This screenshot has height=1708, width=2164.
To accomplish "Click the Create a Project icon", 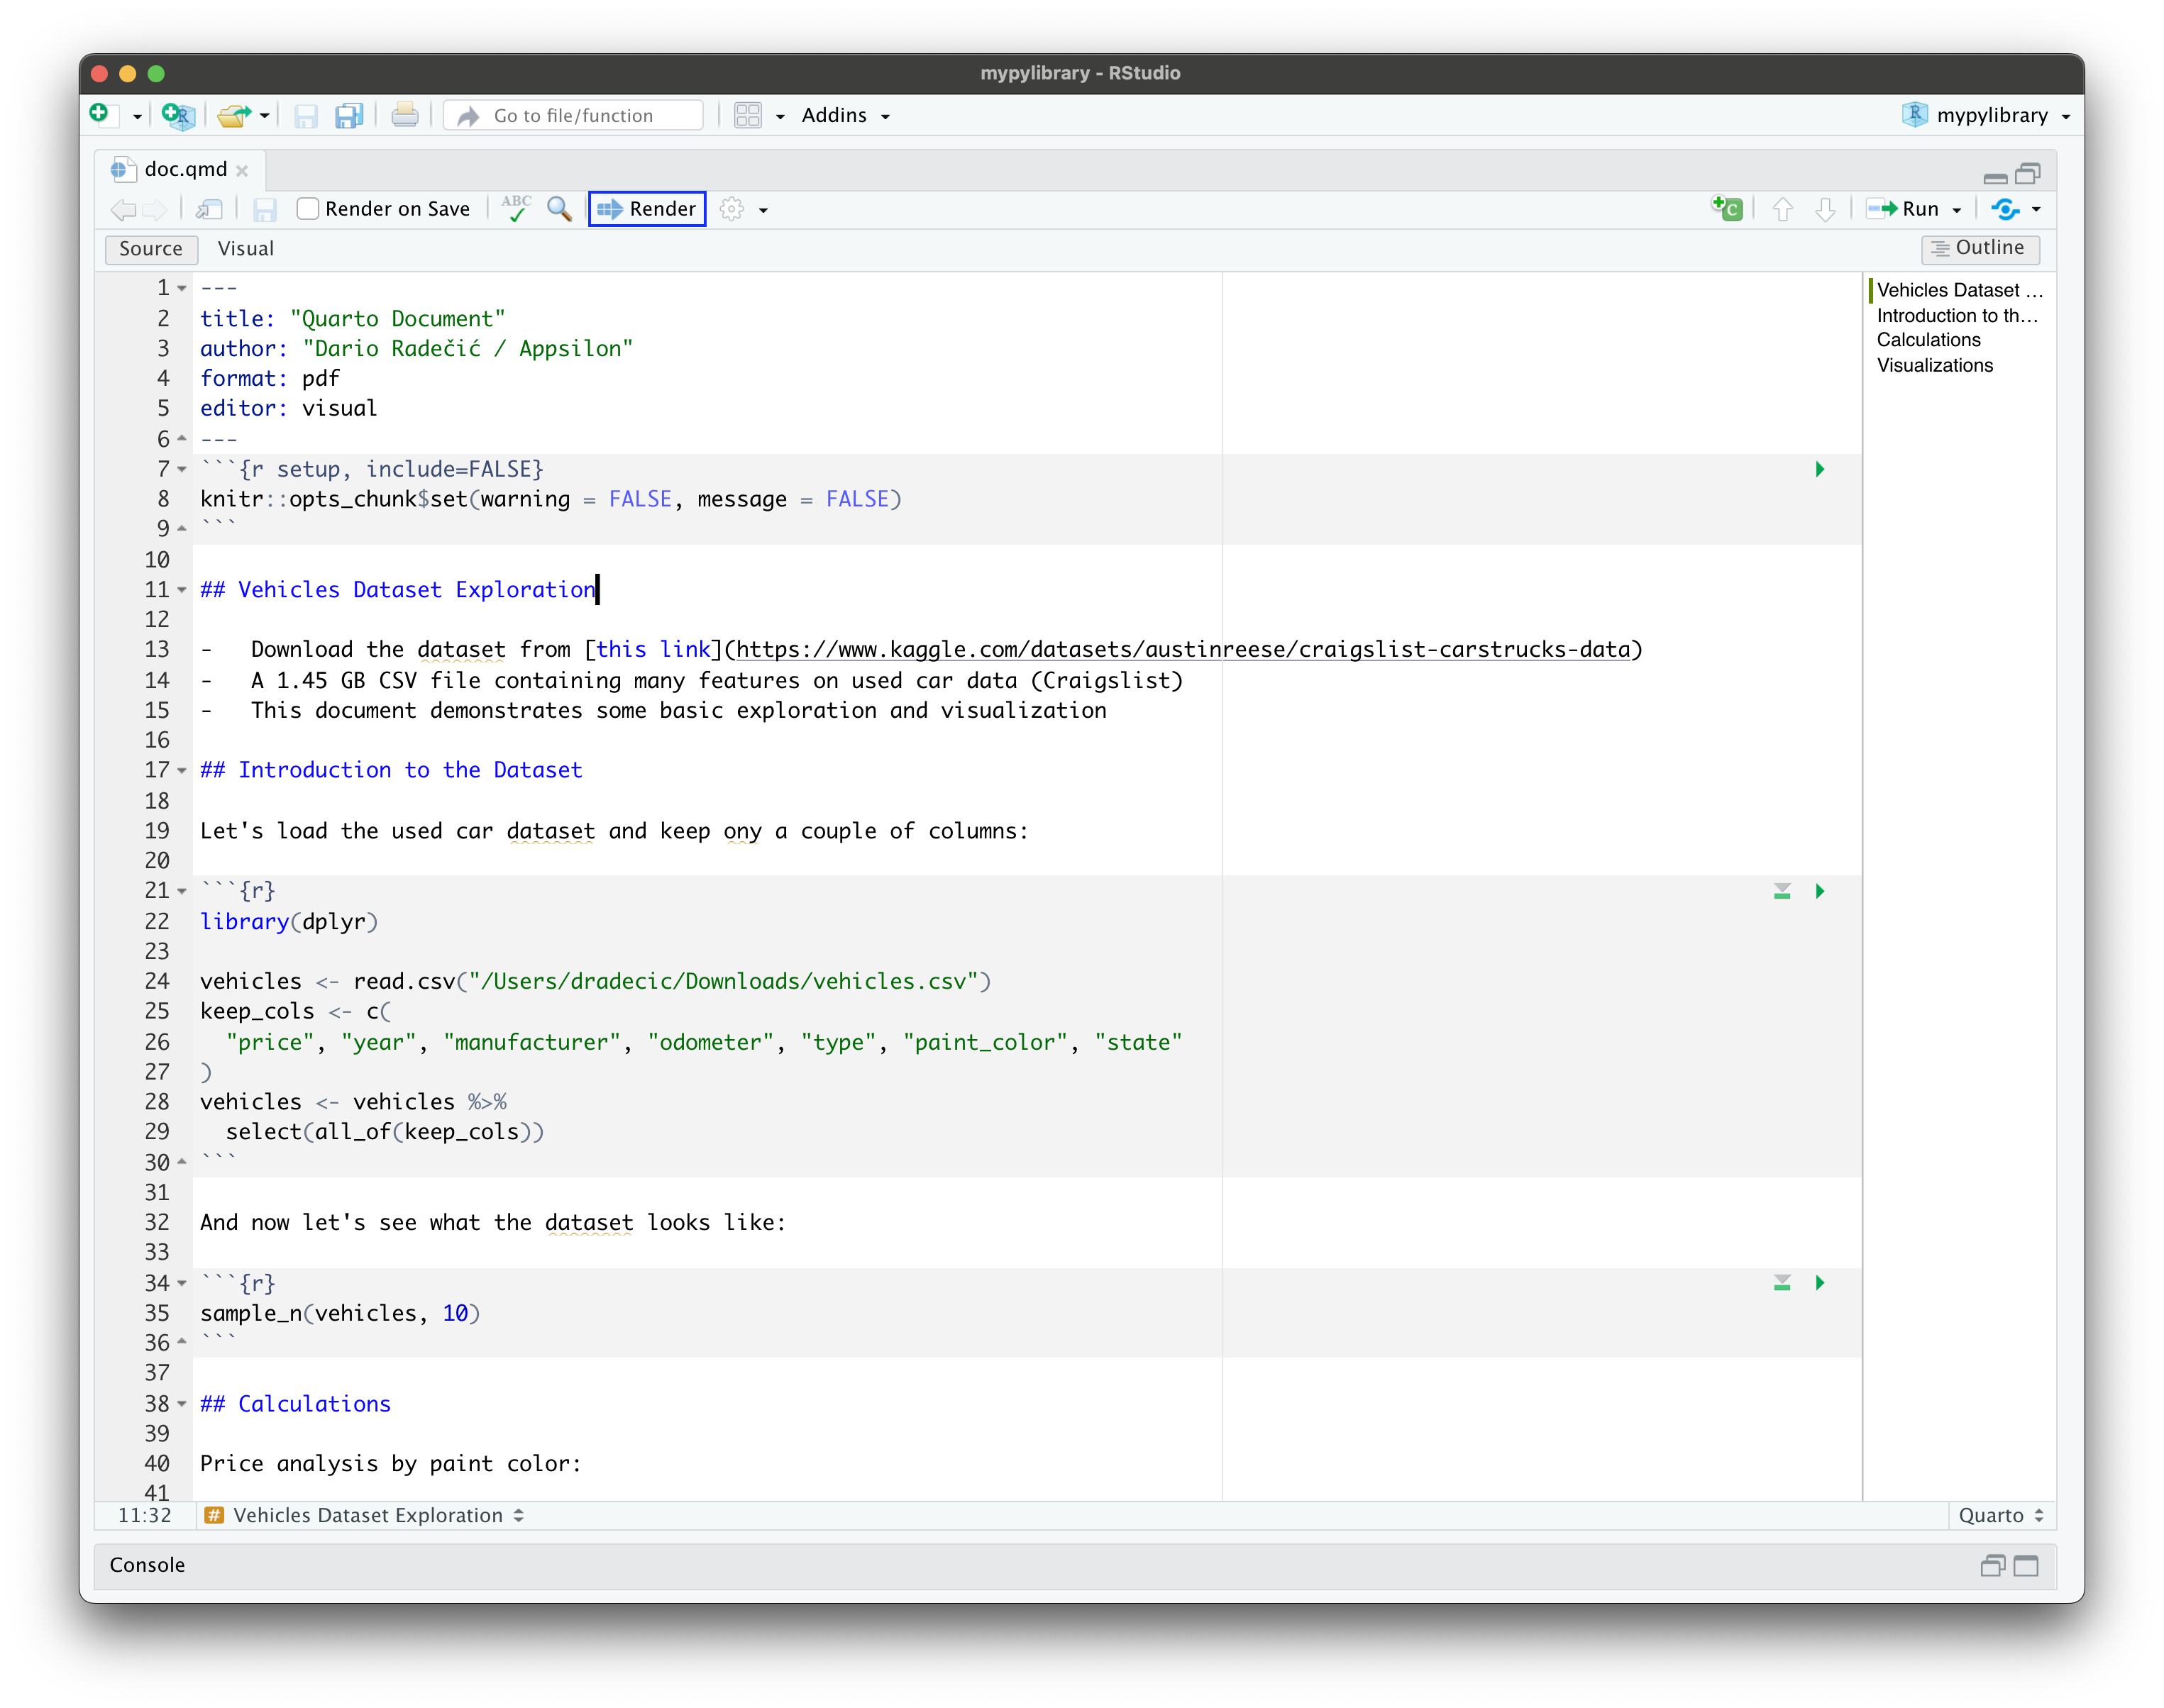I will tap(178, 116).
